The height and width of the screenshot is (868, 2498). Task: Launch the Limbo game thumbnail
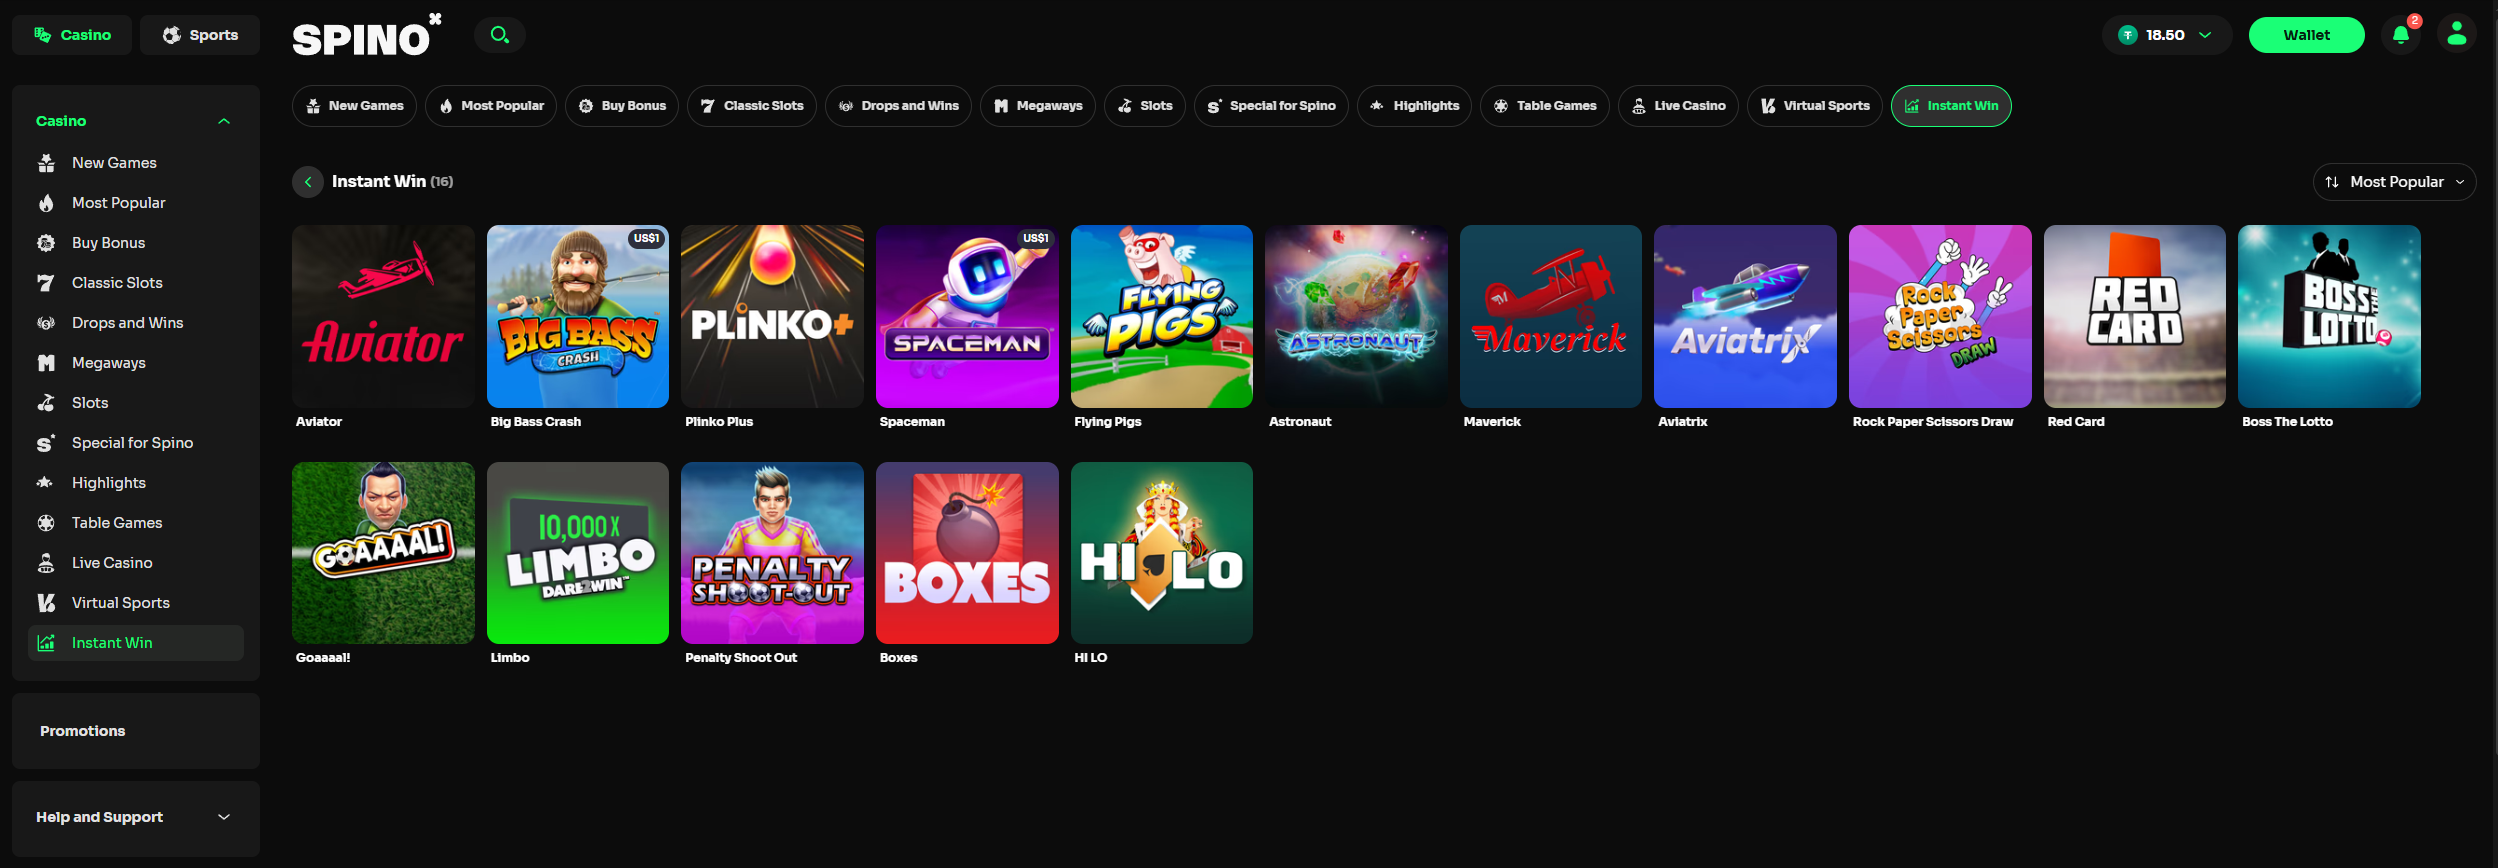click(578, 553)
